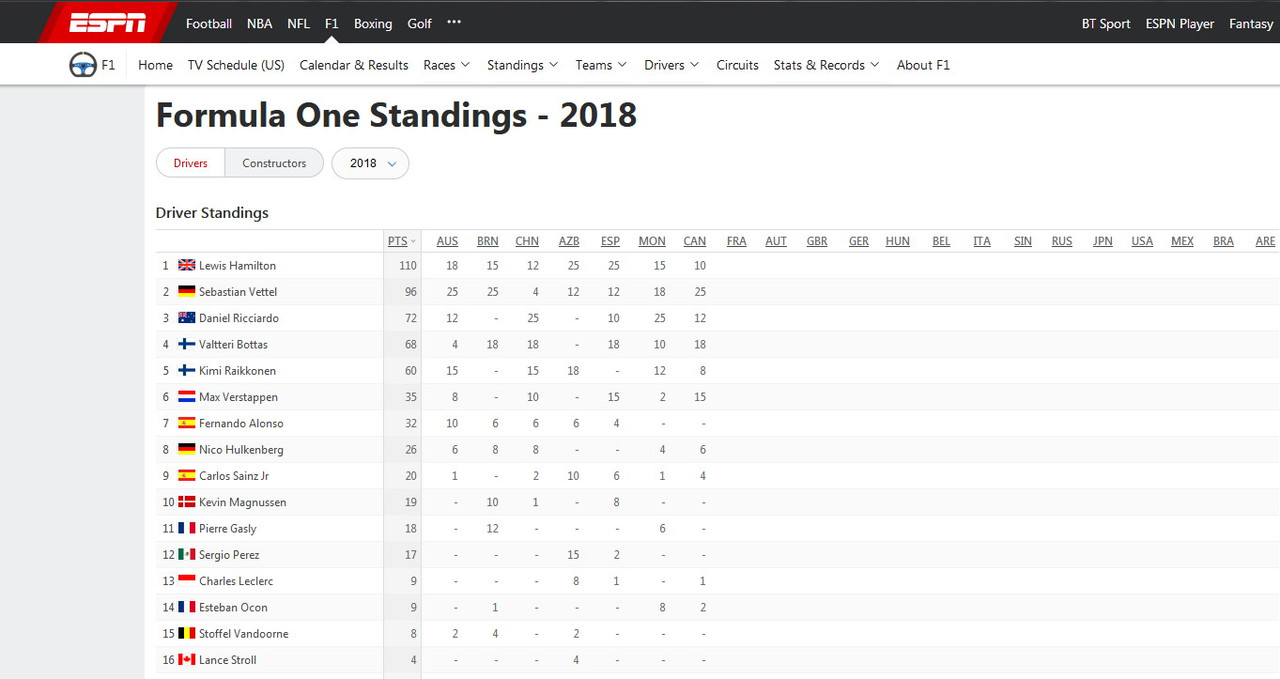
Task: Open the three-dots more sports menu
Action: pos(454,23)
